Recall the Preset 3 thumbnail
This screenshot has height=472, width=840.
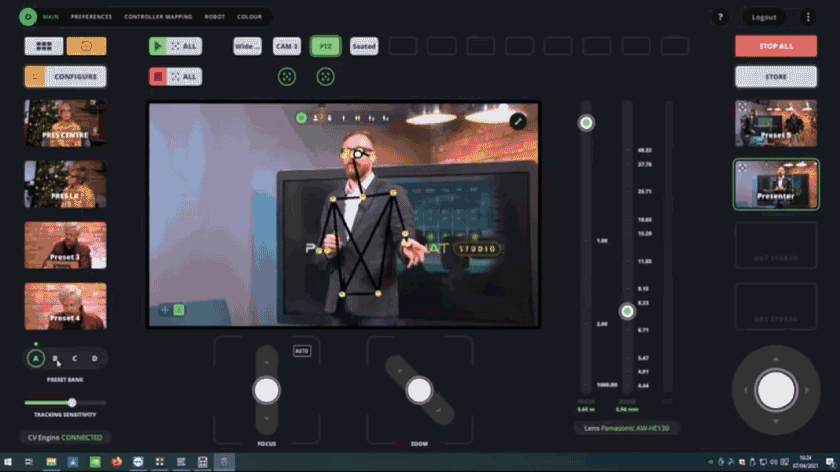click(x=65, y=245)
